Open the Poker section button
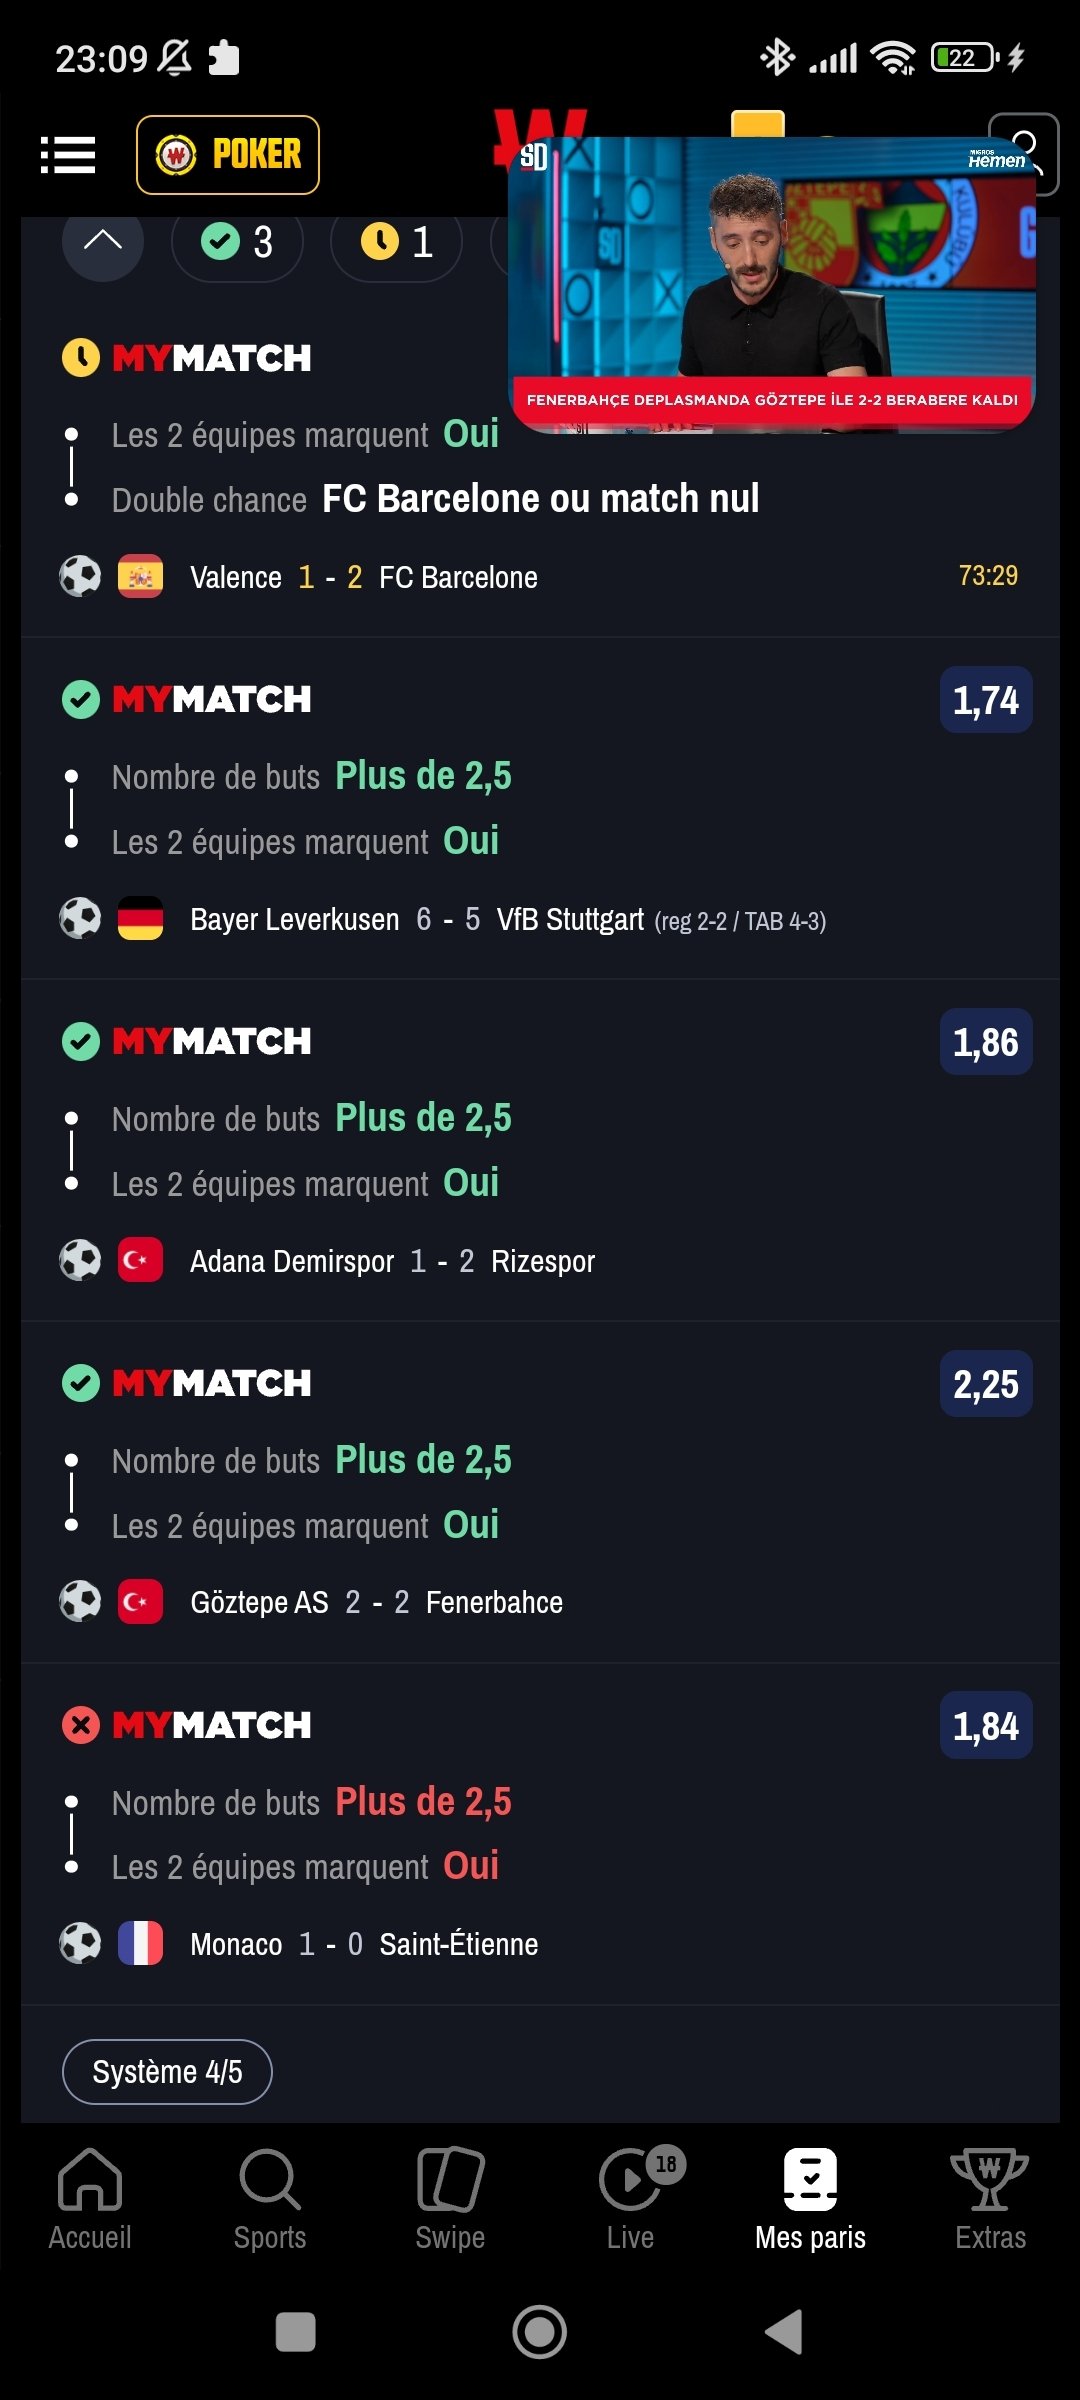The width and height of the screenshot is (1080, 2400). click(228, 155)
